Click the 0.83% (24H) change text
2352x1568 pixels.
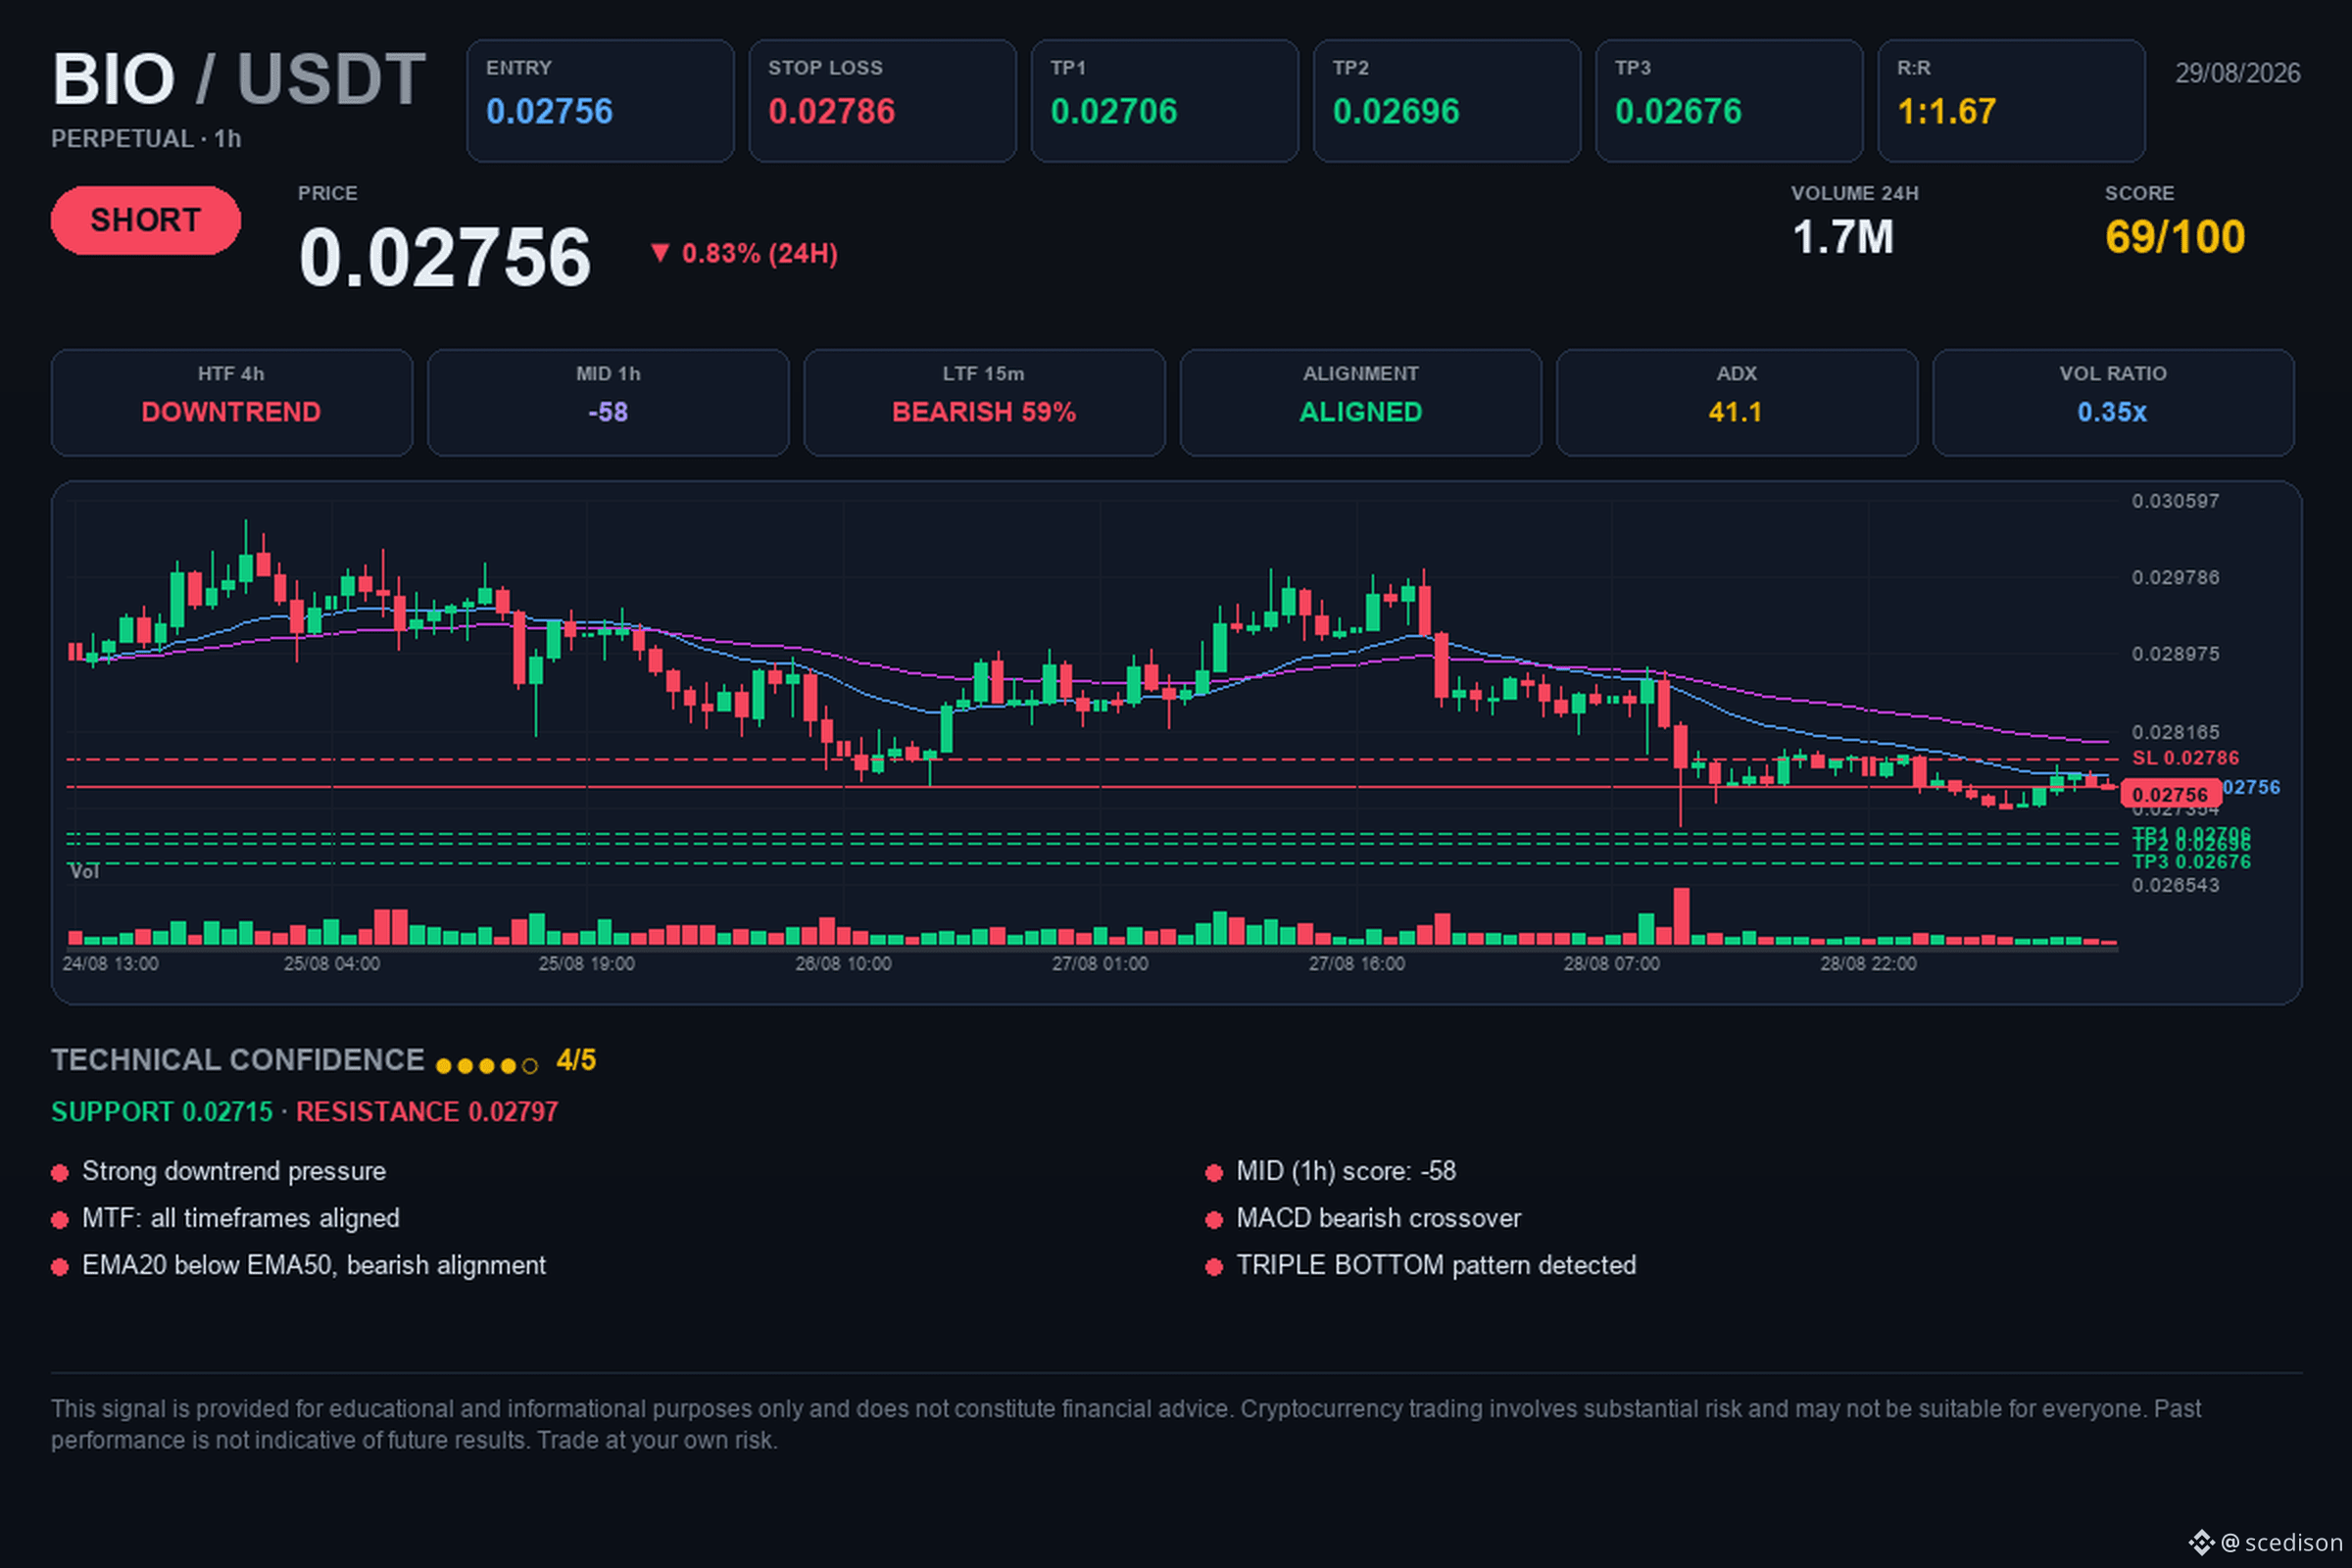tap(759, 254)
